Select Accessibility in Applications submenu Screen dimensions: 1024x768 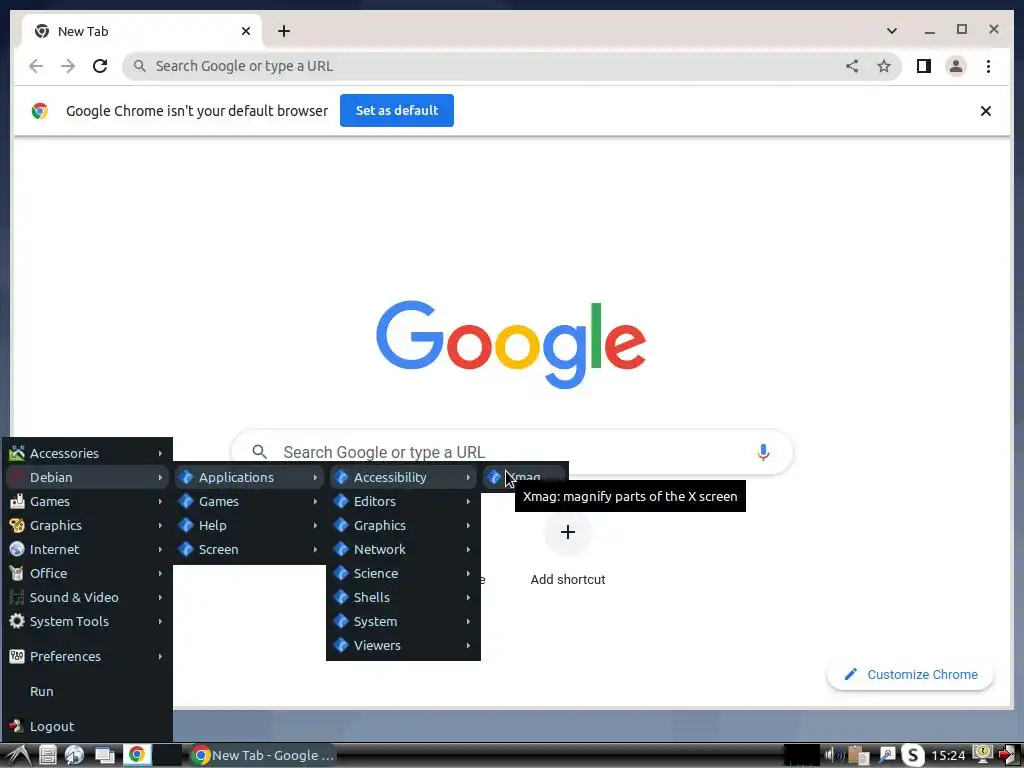tap(403, 477)
